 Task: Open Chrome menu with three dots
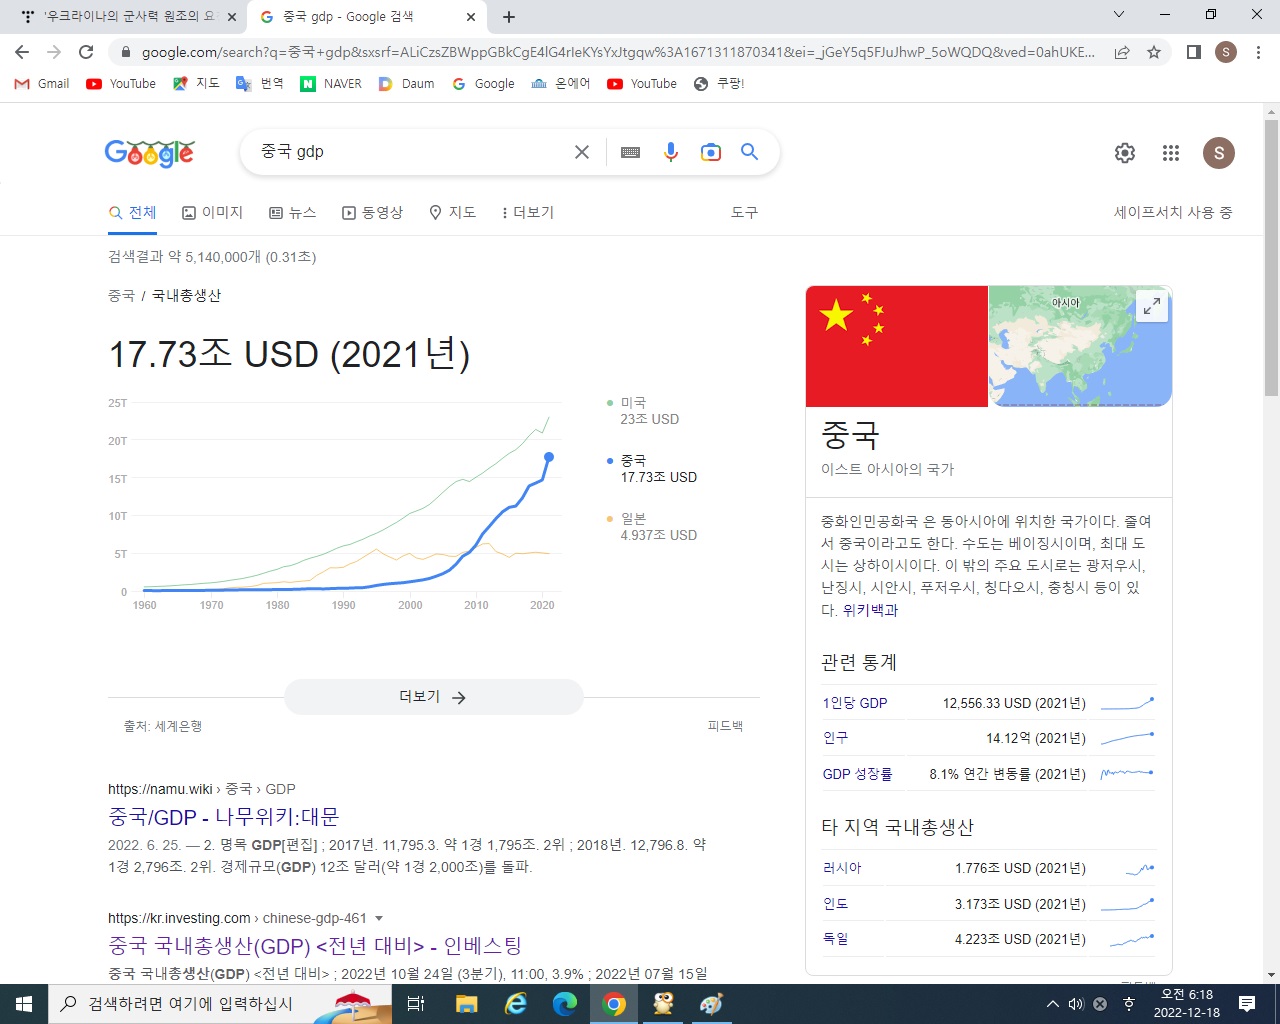(x=1258, y=52)
